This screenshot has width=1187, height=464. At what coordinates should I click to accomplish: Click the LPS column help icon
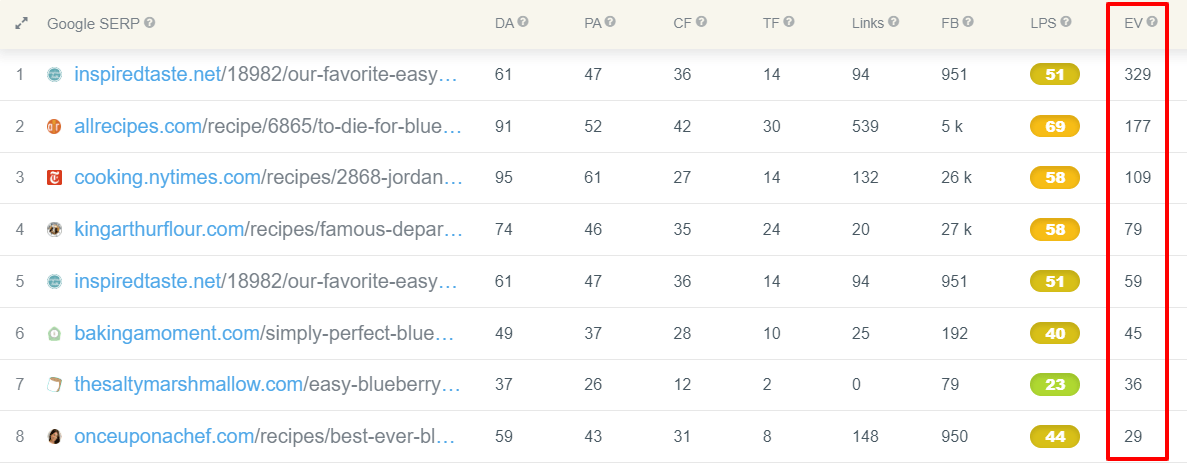pos(1066,23)
